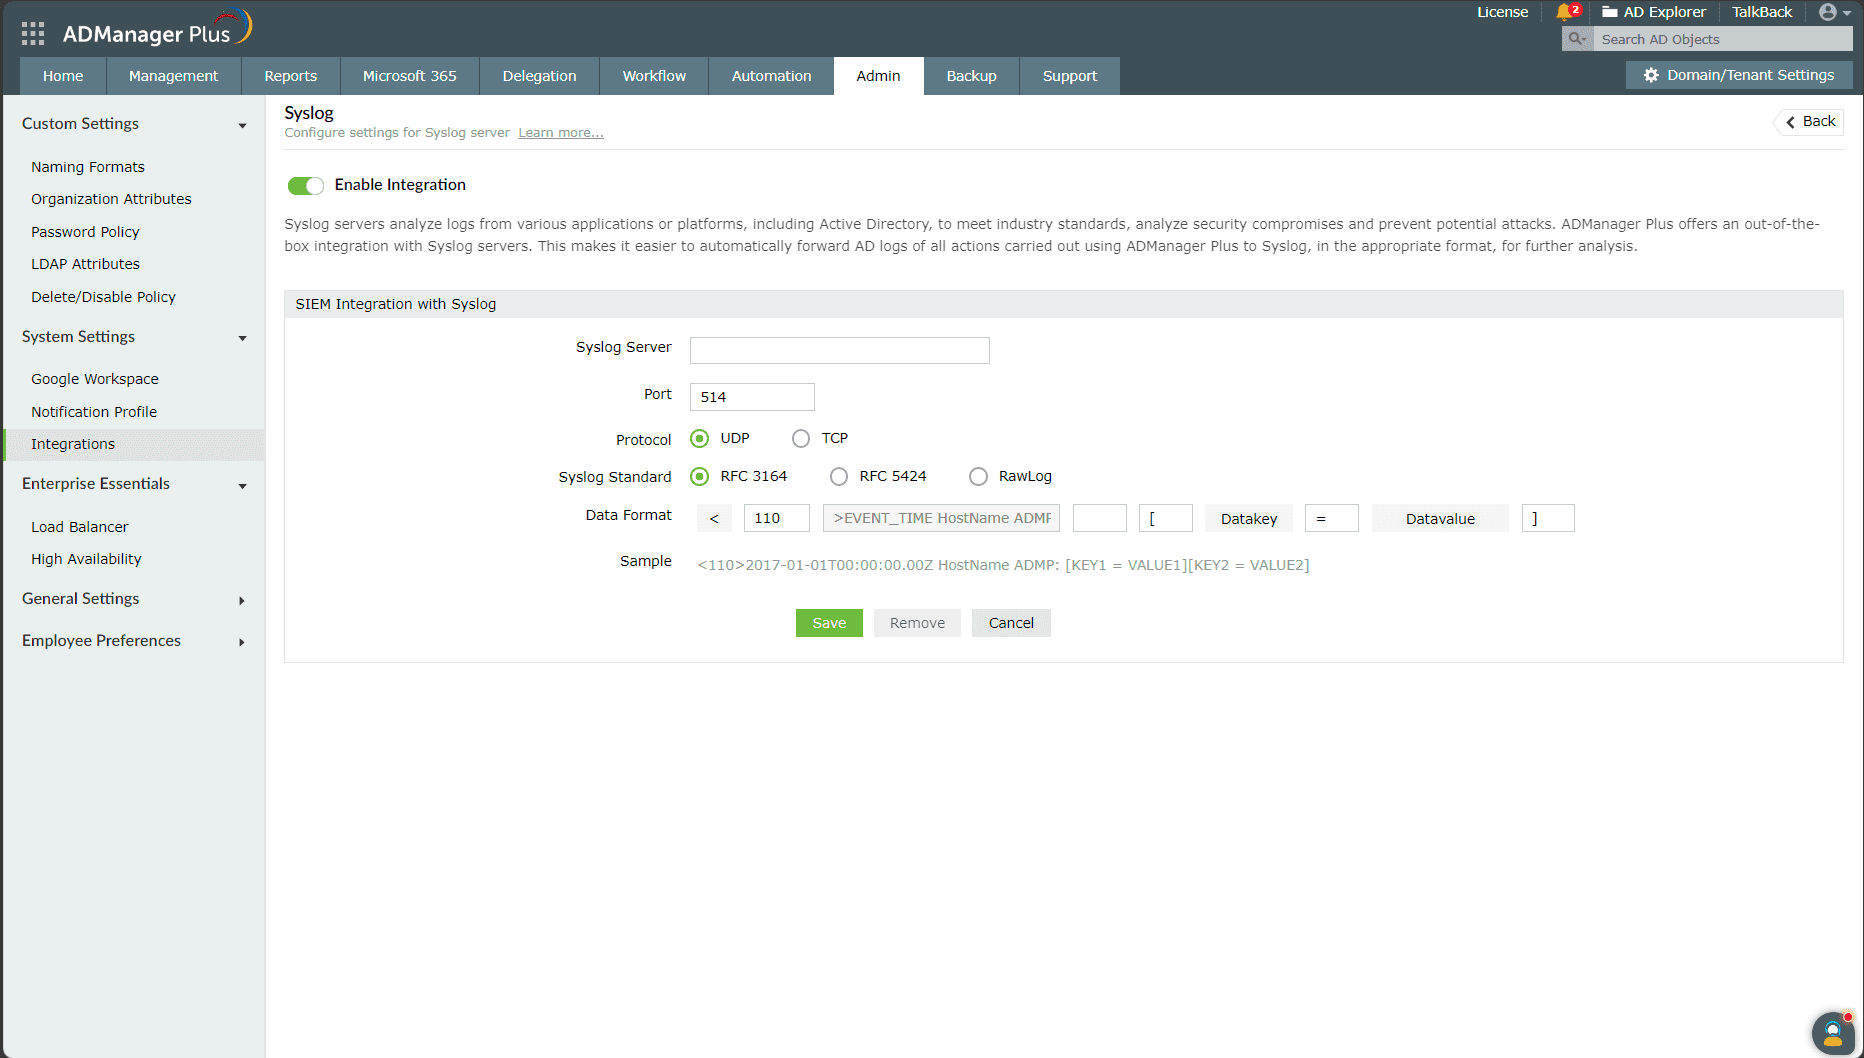The width and height of the screenshot is (1864, 1058).
Task: Open the Microsoft 365 tab
Action: point(410,76)
